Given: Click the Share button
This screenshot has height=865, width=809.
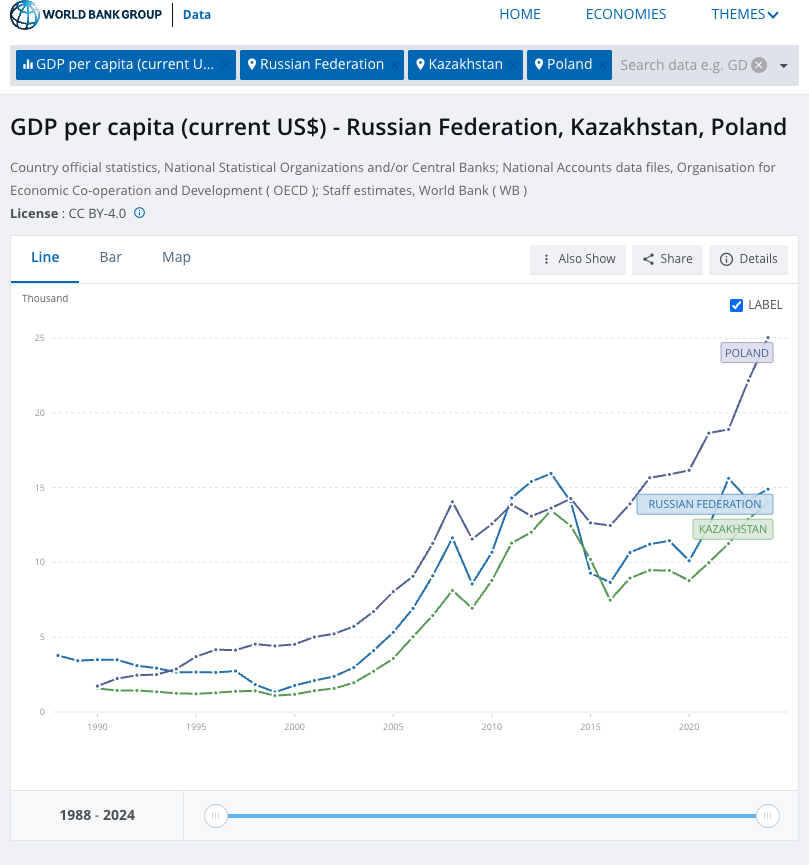Looking at the screenshot, I should (x=668, y=259).
